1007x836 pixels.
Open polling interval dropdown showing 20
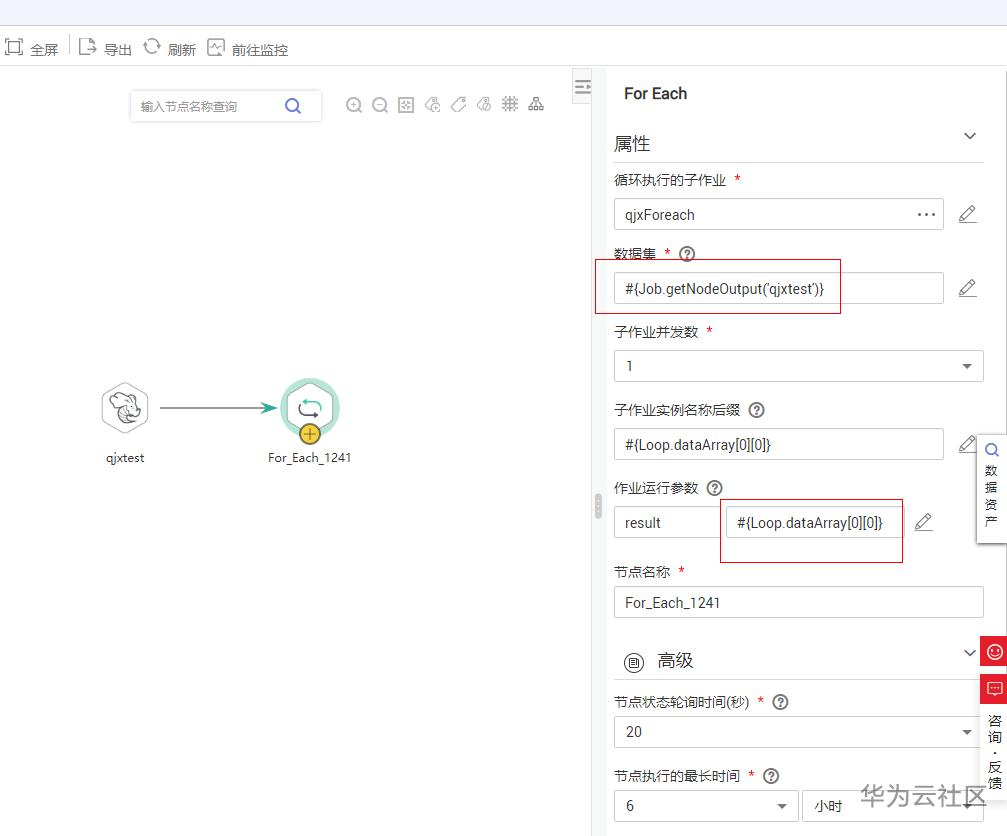coord(798,732)
